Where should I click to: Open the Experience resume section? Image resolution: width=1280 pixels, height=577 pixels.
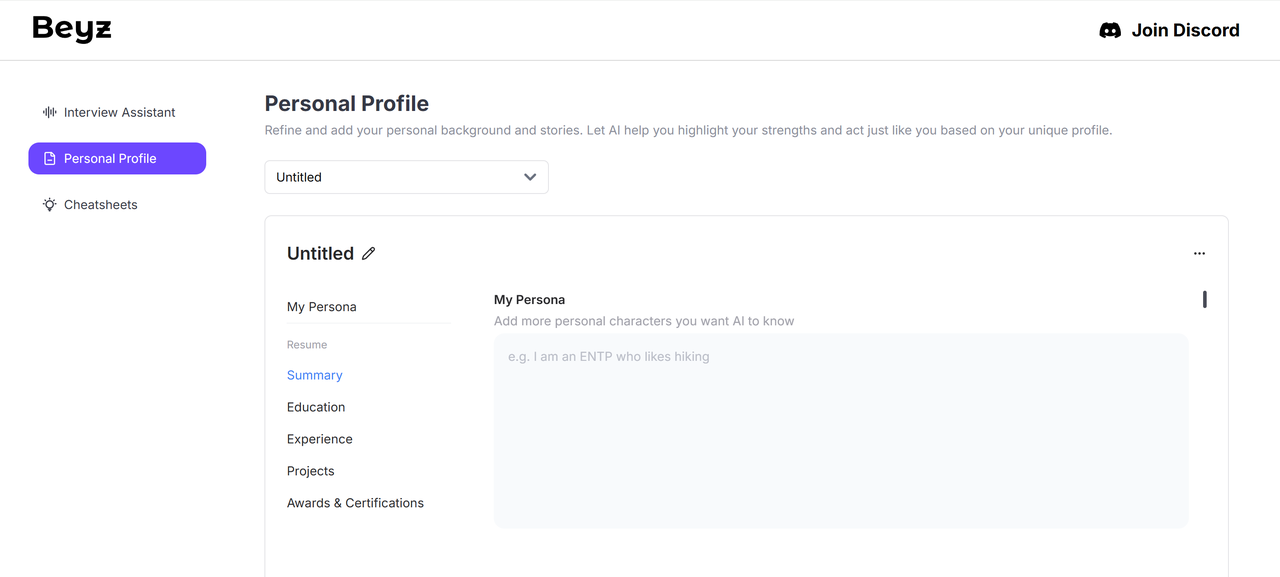320,439
